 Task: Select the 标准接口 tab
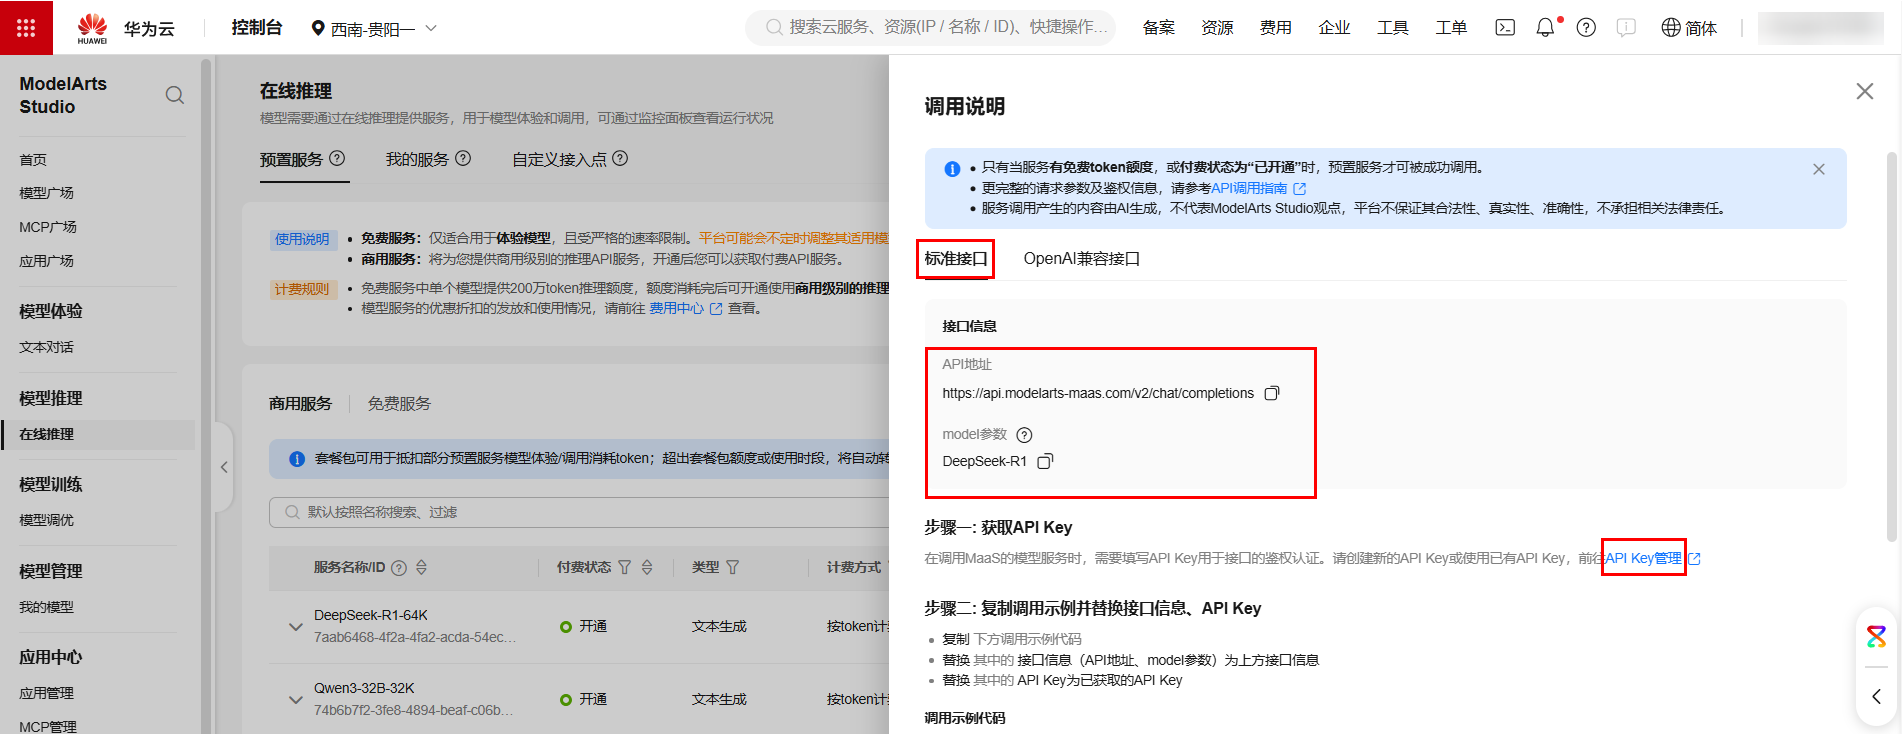pyautogui.click(x=955, y=259)
